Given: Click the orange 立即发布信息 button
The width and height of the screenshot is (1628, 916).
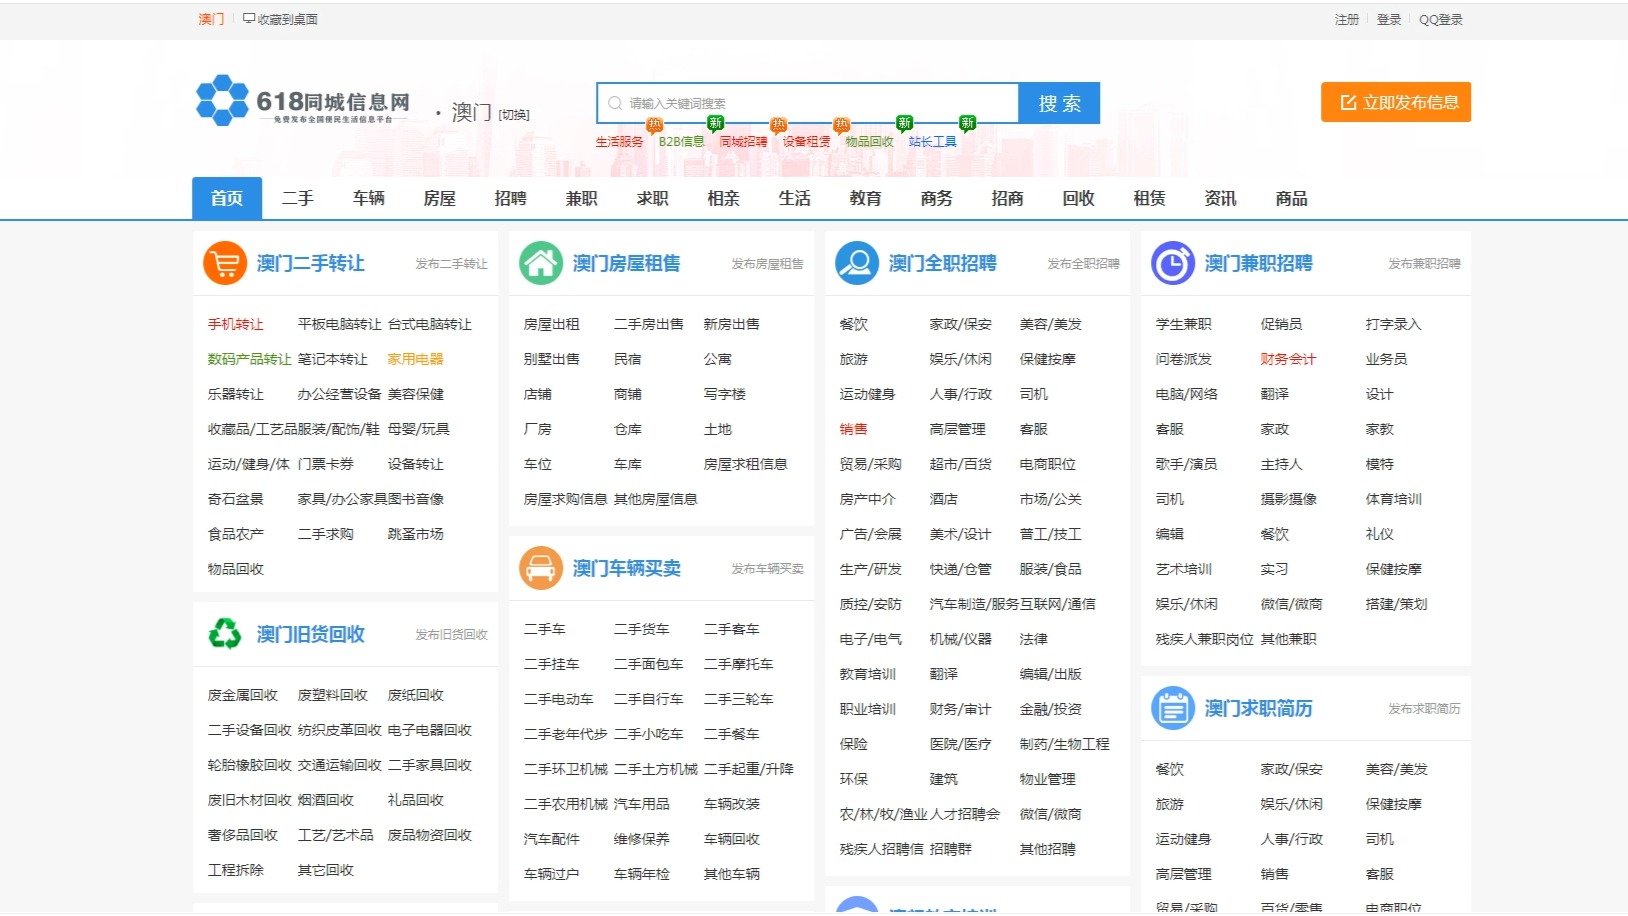Looking at the screenshot, I should click(1396, 102).
